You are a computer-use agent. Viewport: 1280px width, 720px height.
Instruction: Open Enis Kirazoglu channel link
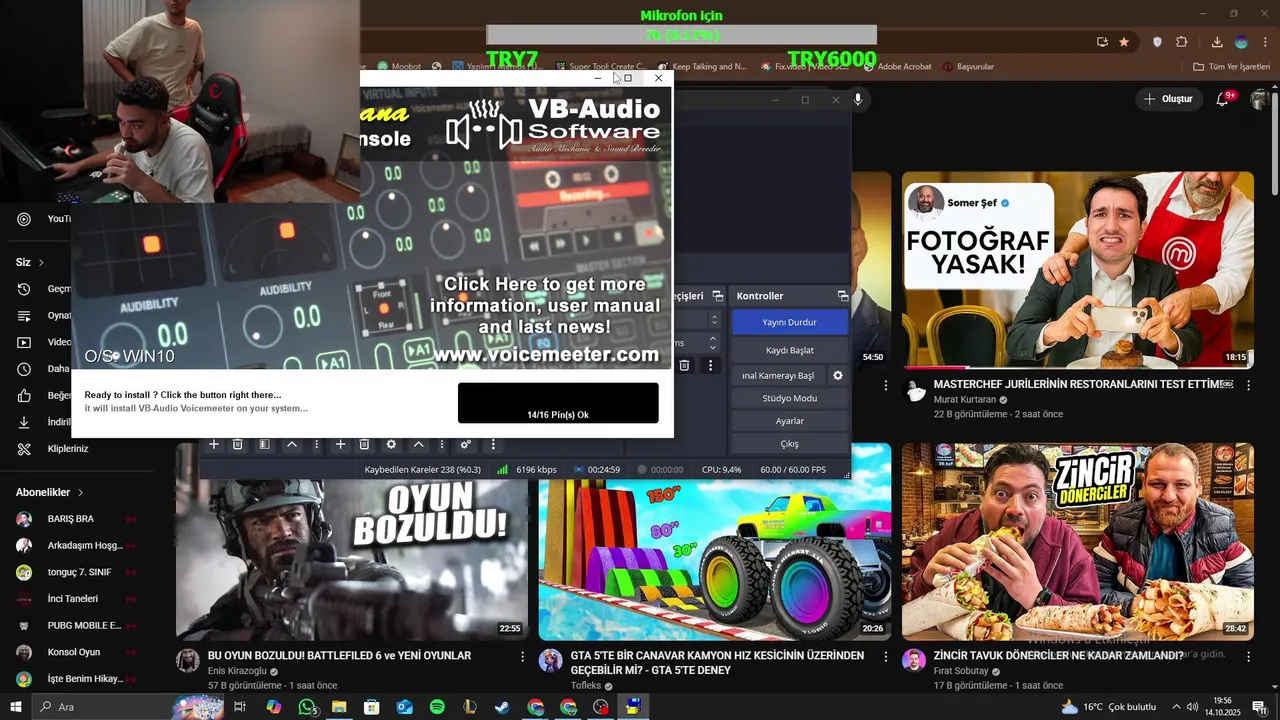click(x=236, y=671)
